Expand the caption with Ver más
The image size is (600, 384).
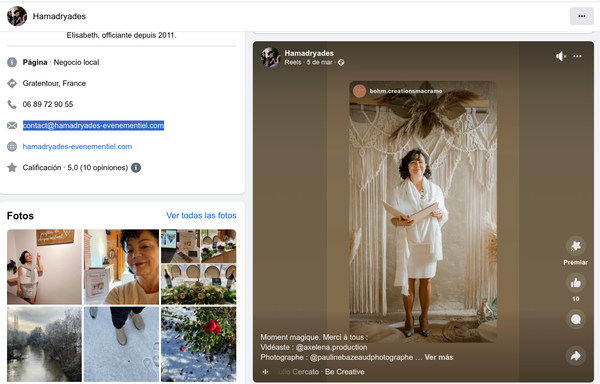[x=439, y=357]
